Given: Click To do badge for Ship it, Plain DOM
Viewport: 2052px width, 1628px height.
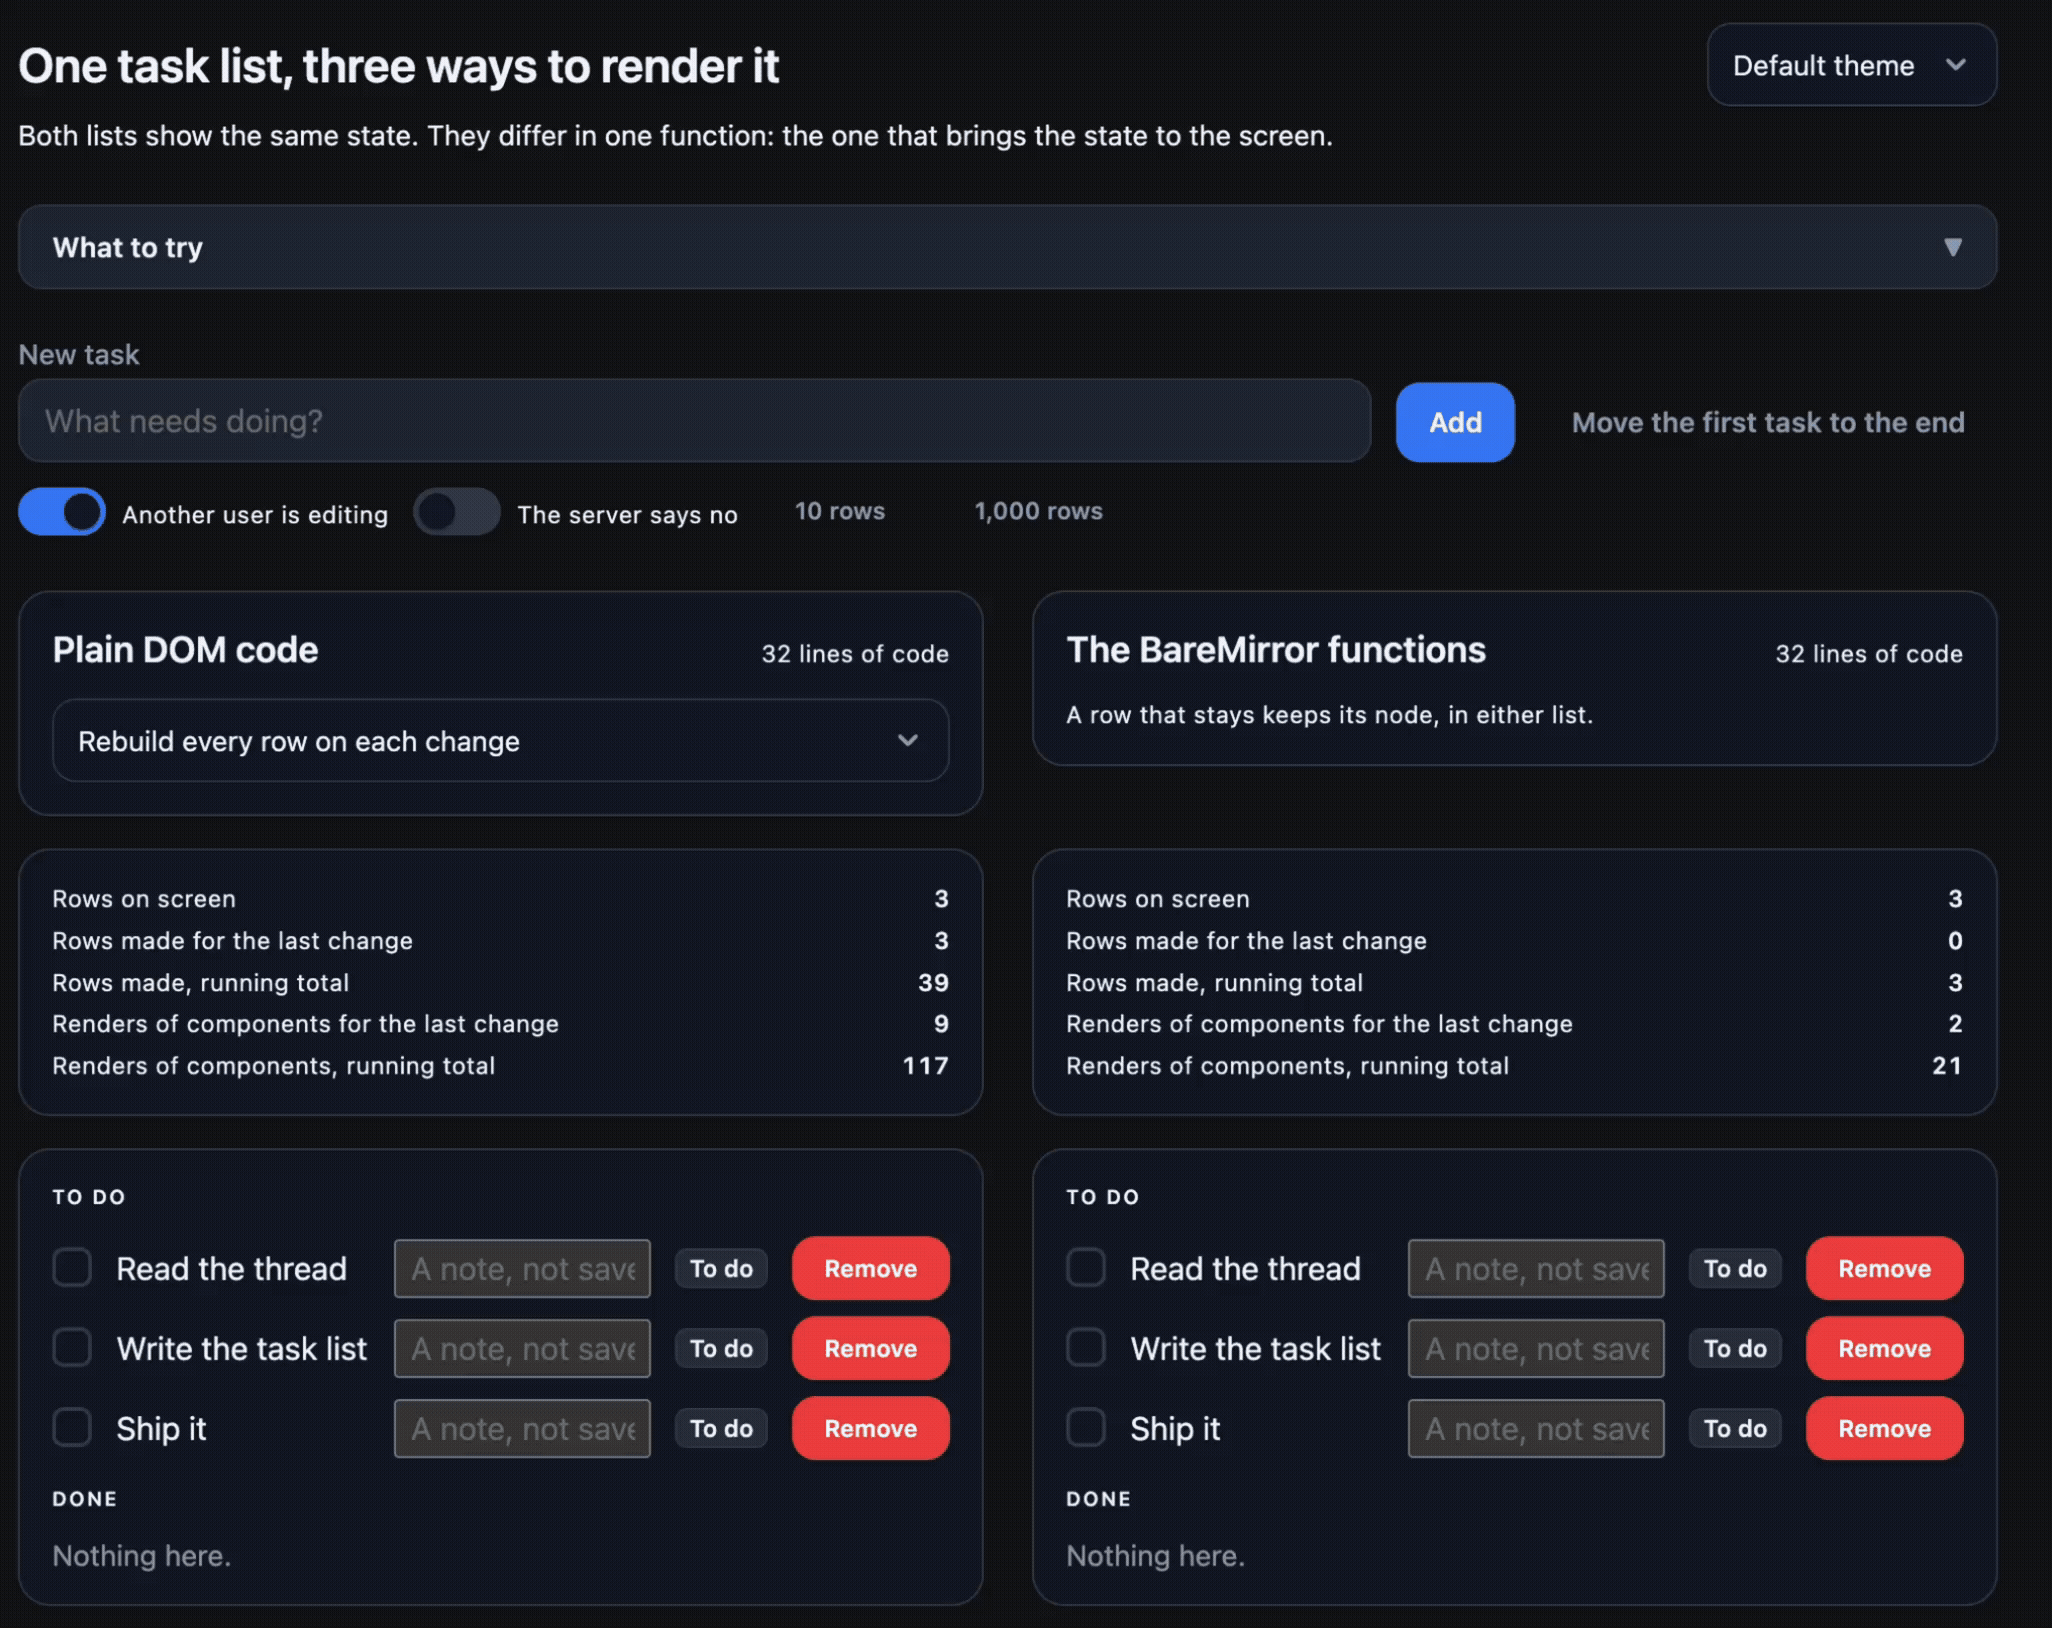Looking at the screenshot, I should (721, 1428).
